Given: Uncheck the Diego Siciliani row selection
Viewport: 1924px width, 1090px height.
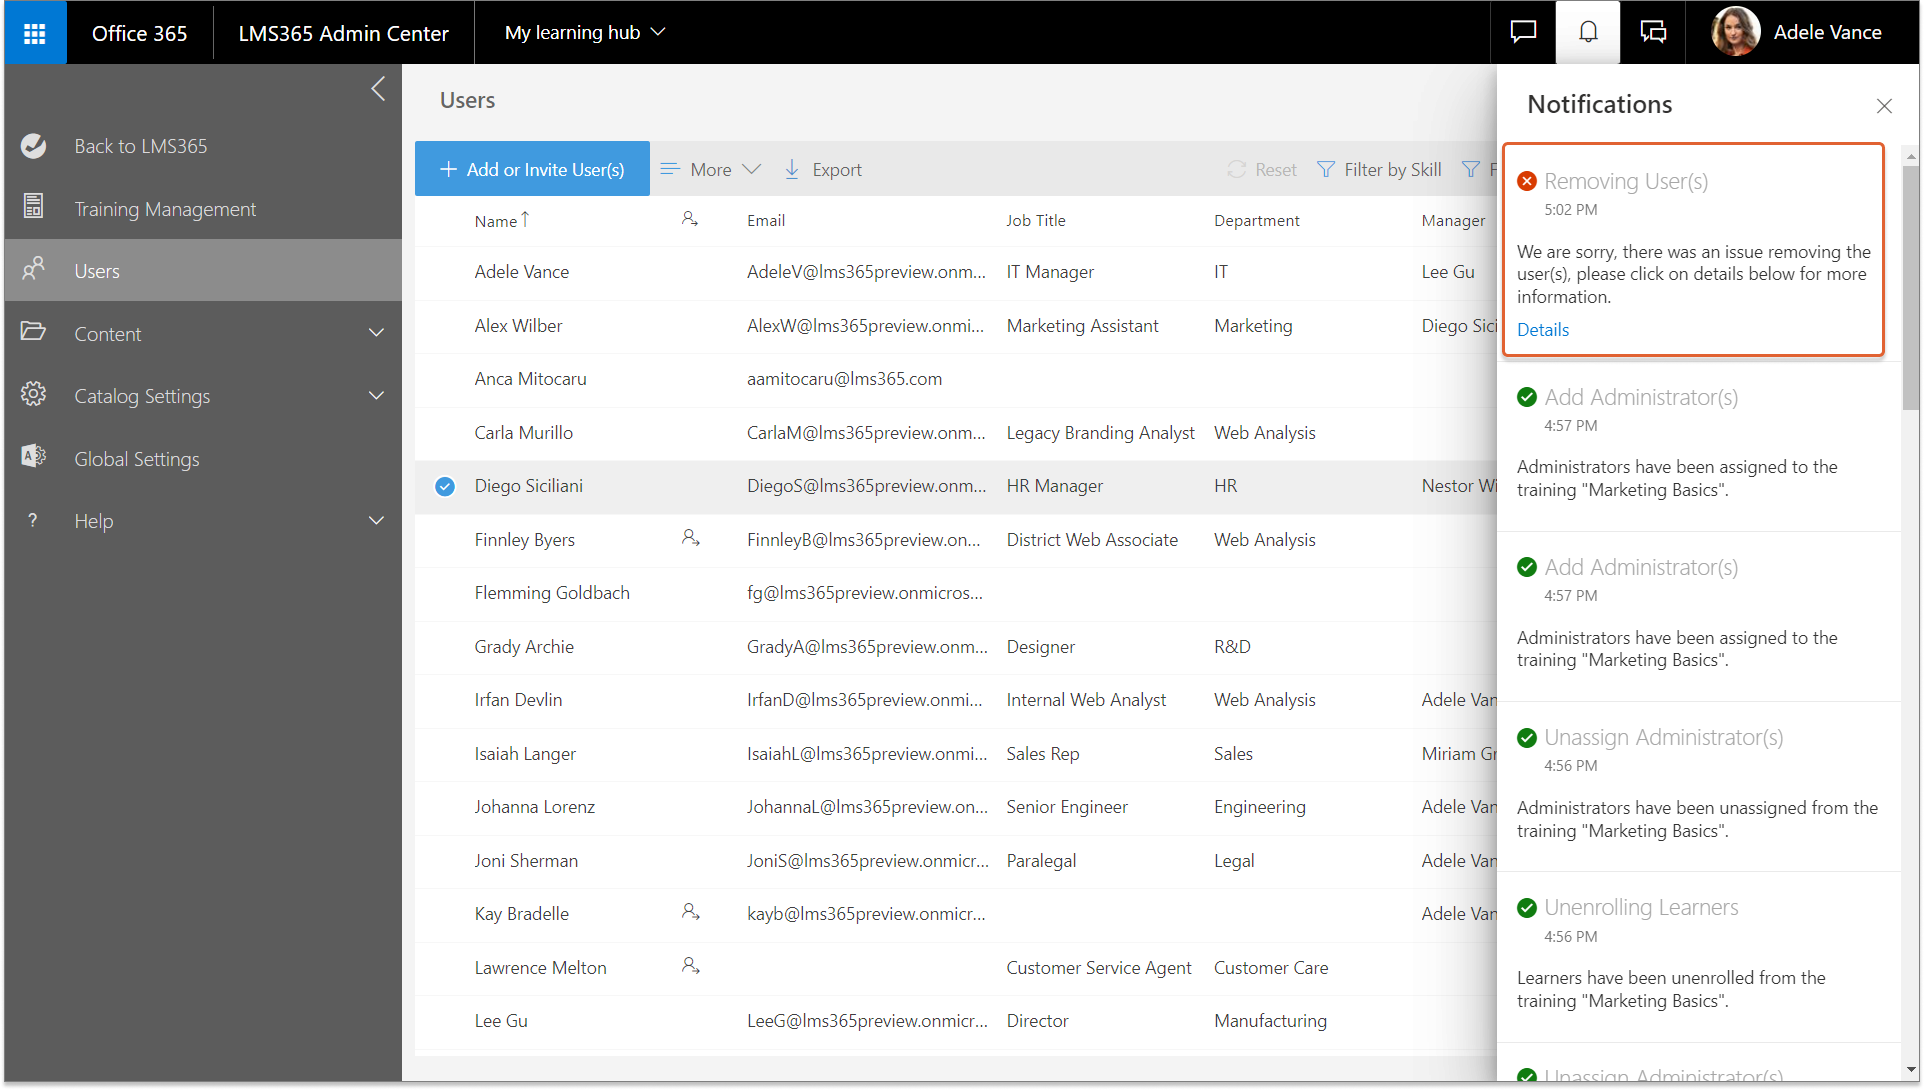Looking at the screenshot, I should coord(445,487).
